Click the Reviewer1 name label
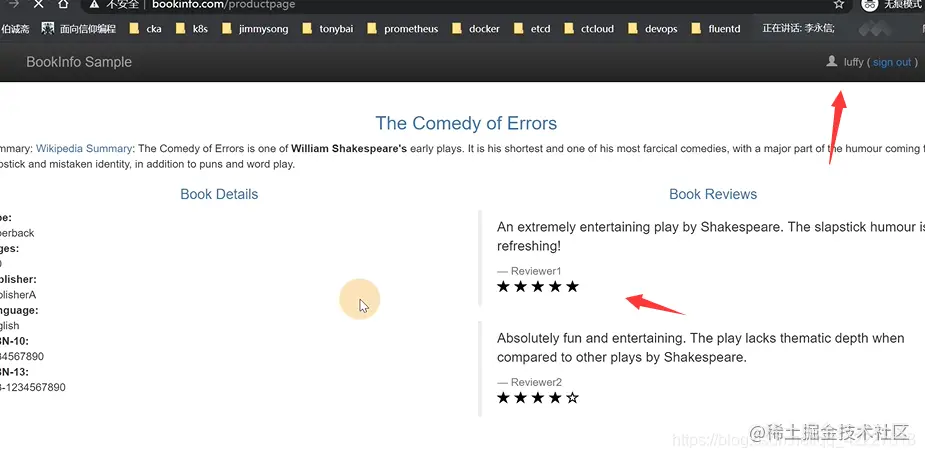The width and height of the screenshot is (925, 458). pos(536,271)
